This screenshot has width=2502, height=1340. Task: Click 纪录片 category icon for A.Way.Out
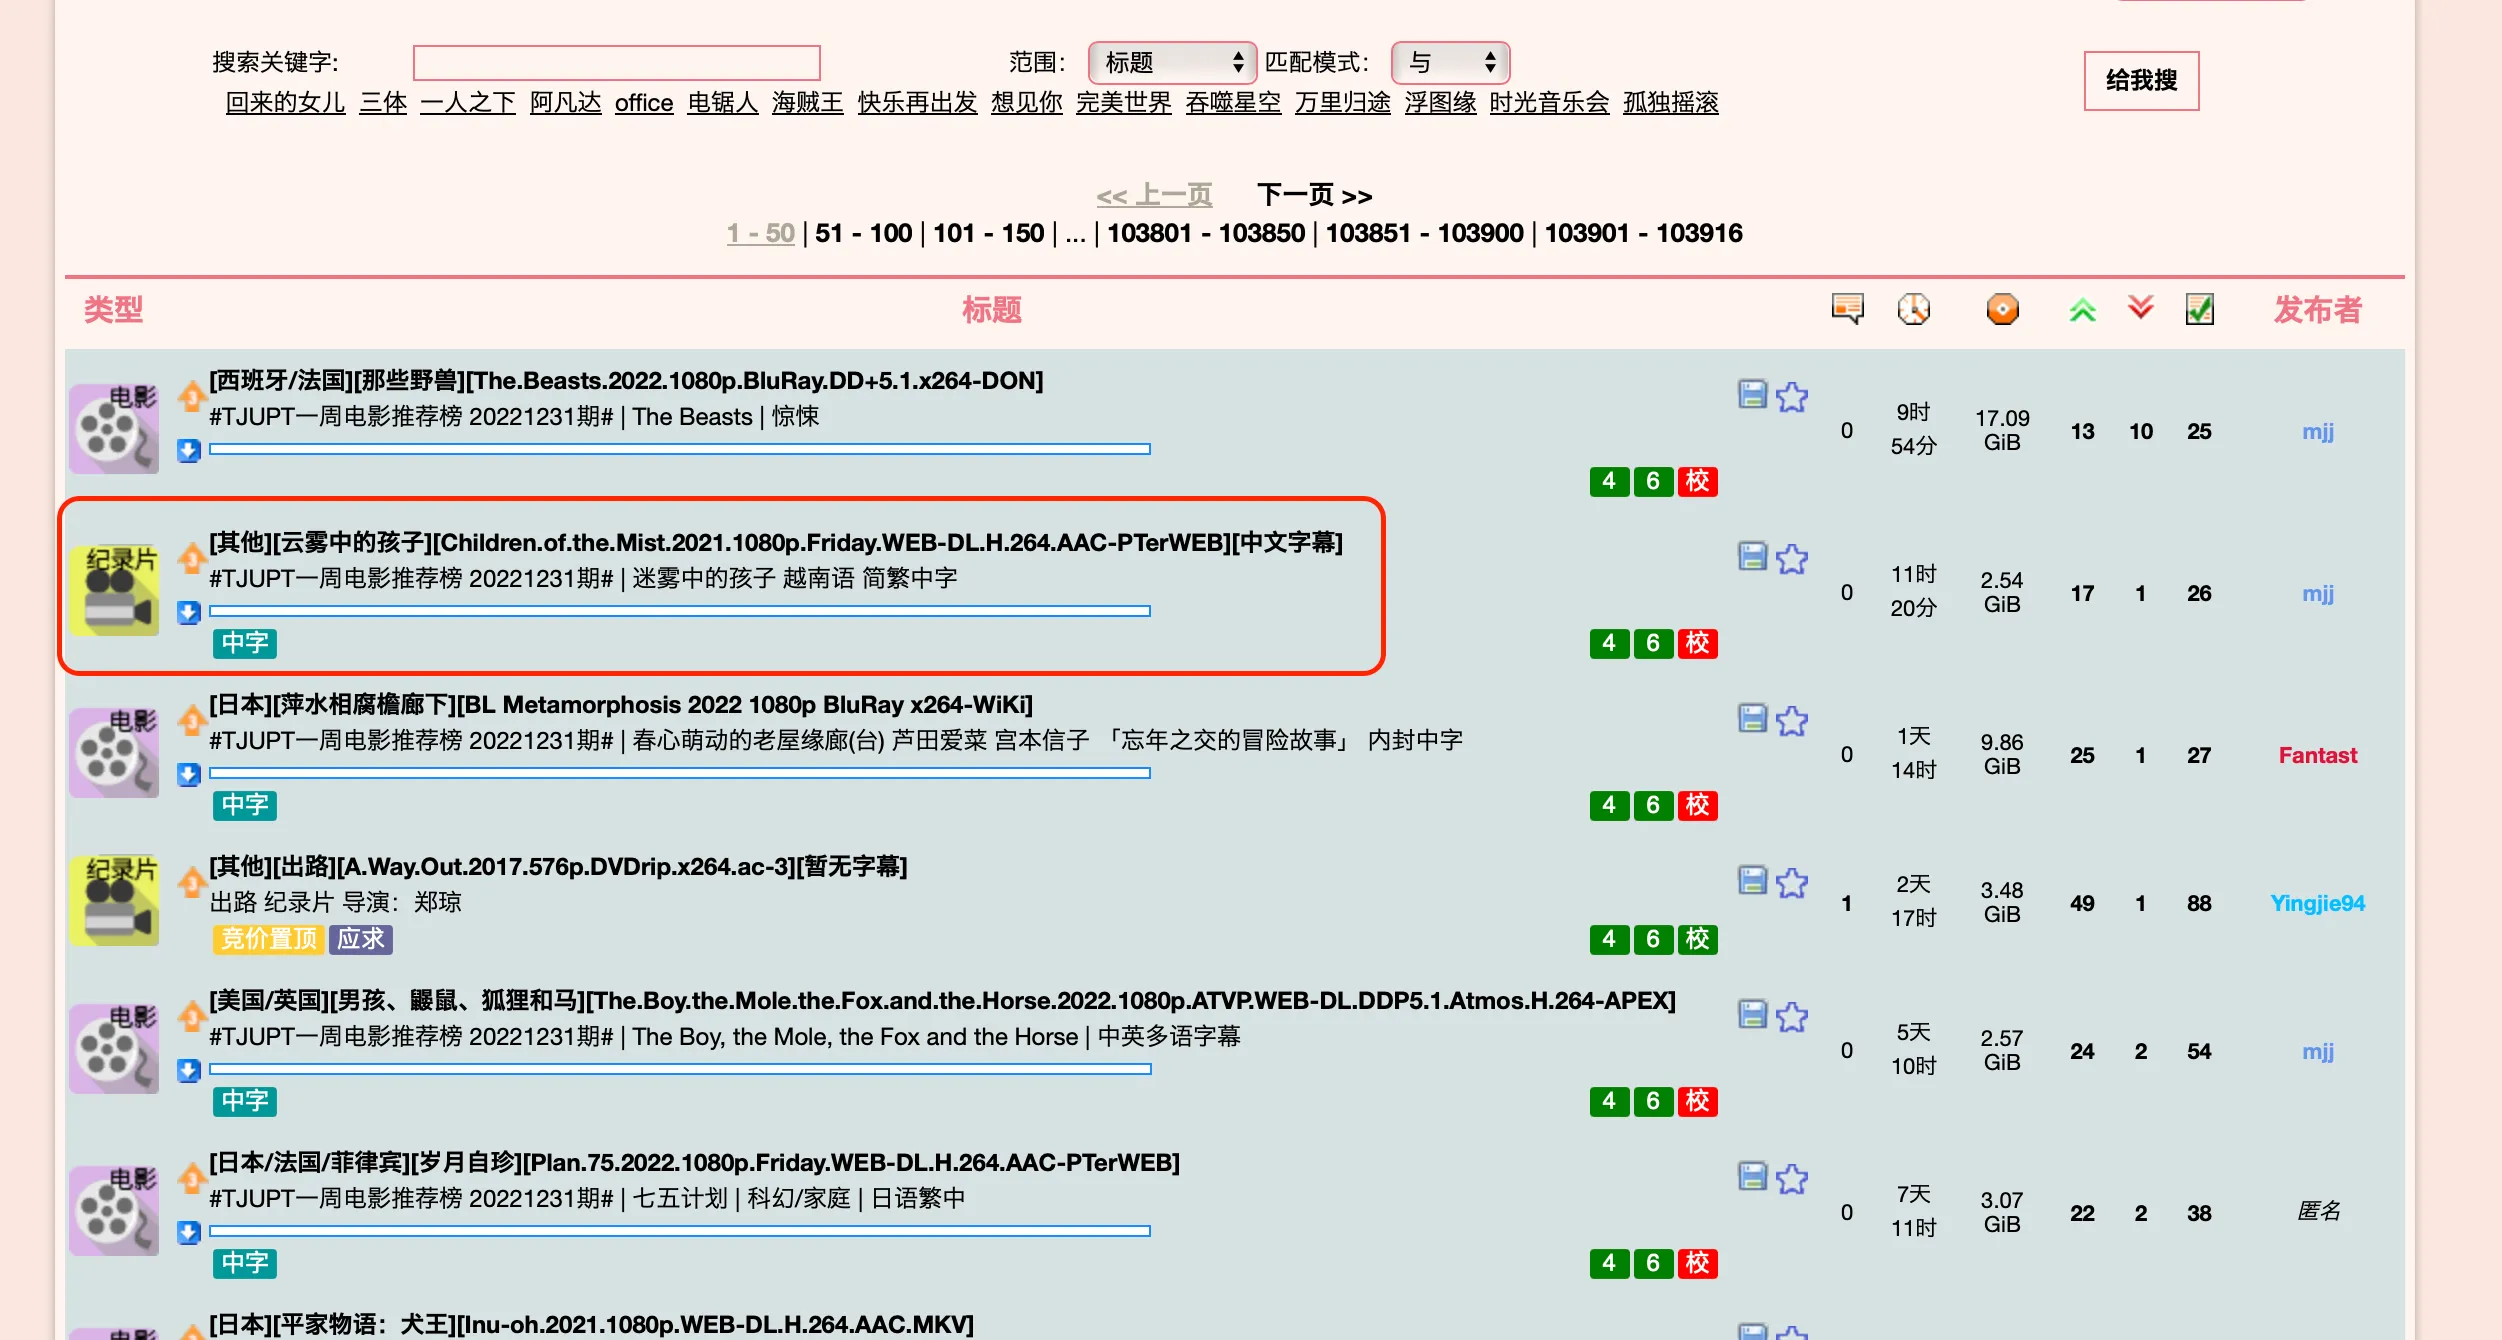pyautogui.click(x=114, y=901)
